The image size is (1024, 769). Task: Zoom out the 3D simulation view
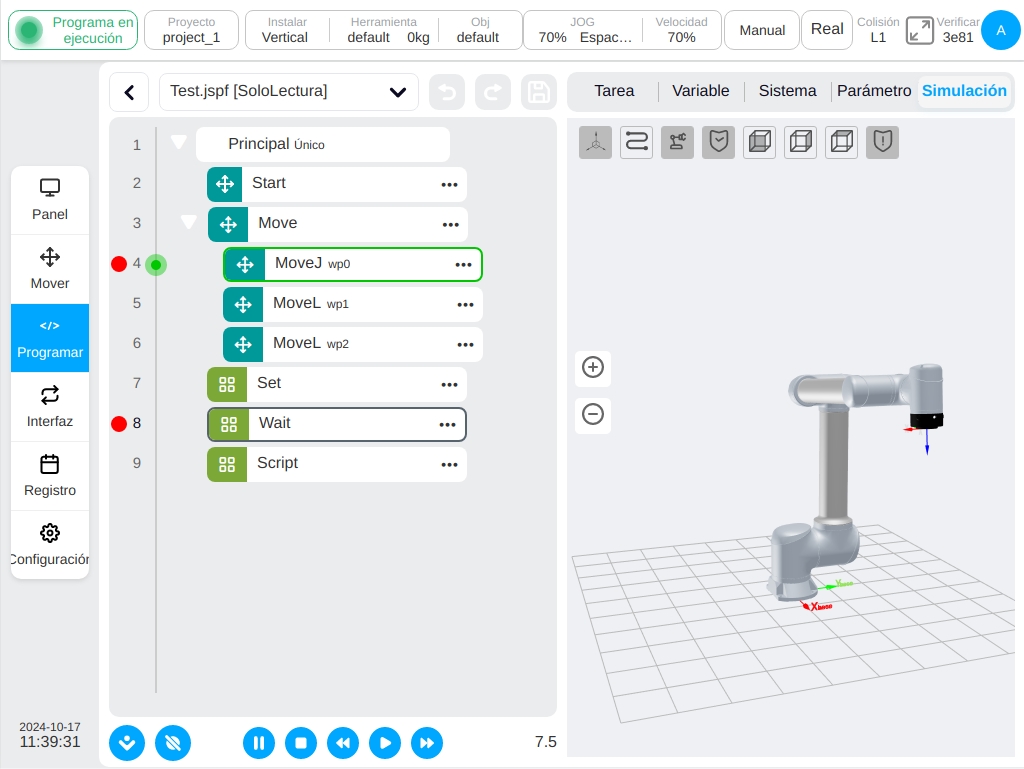[x=593, y=414]
